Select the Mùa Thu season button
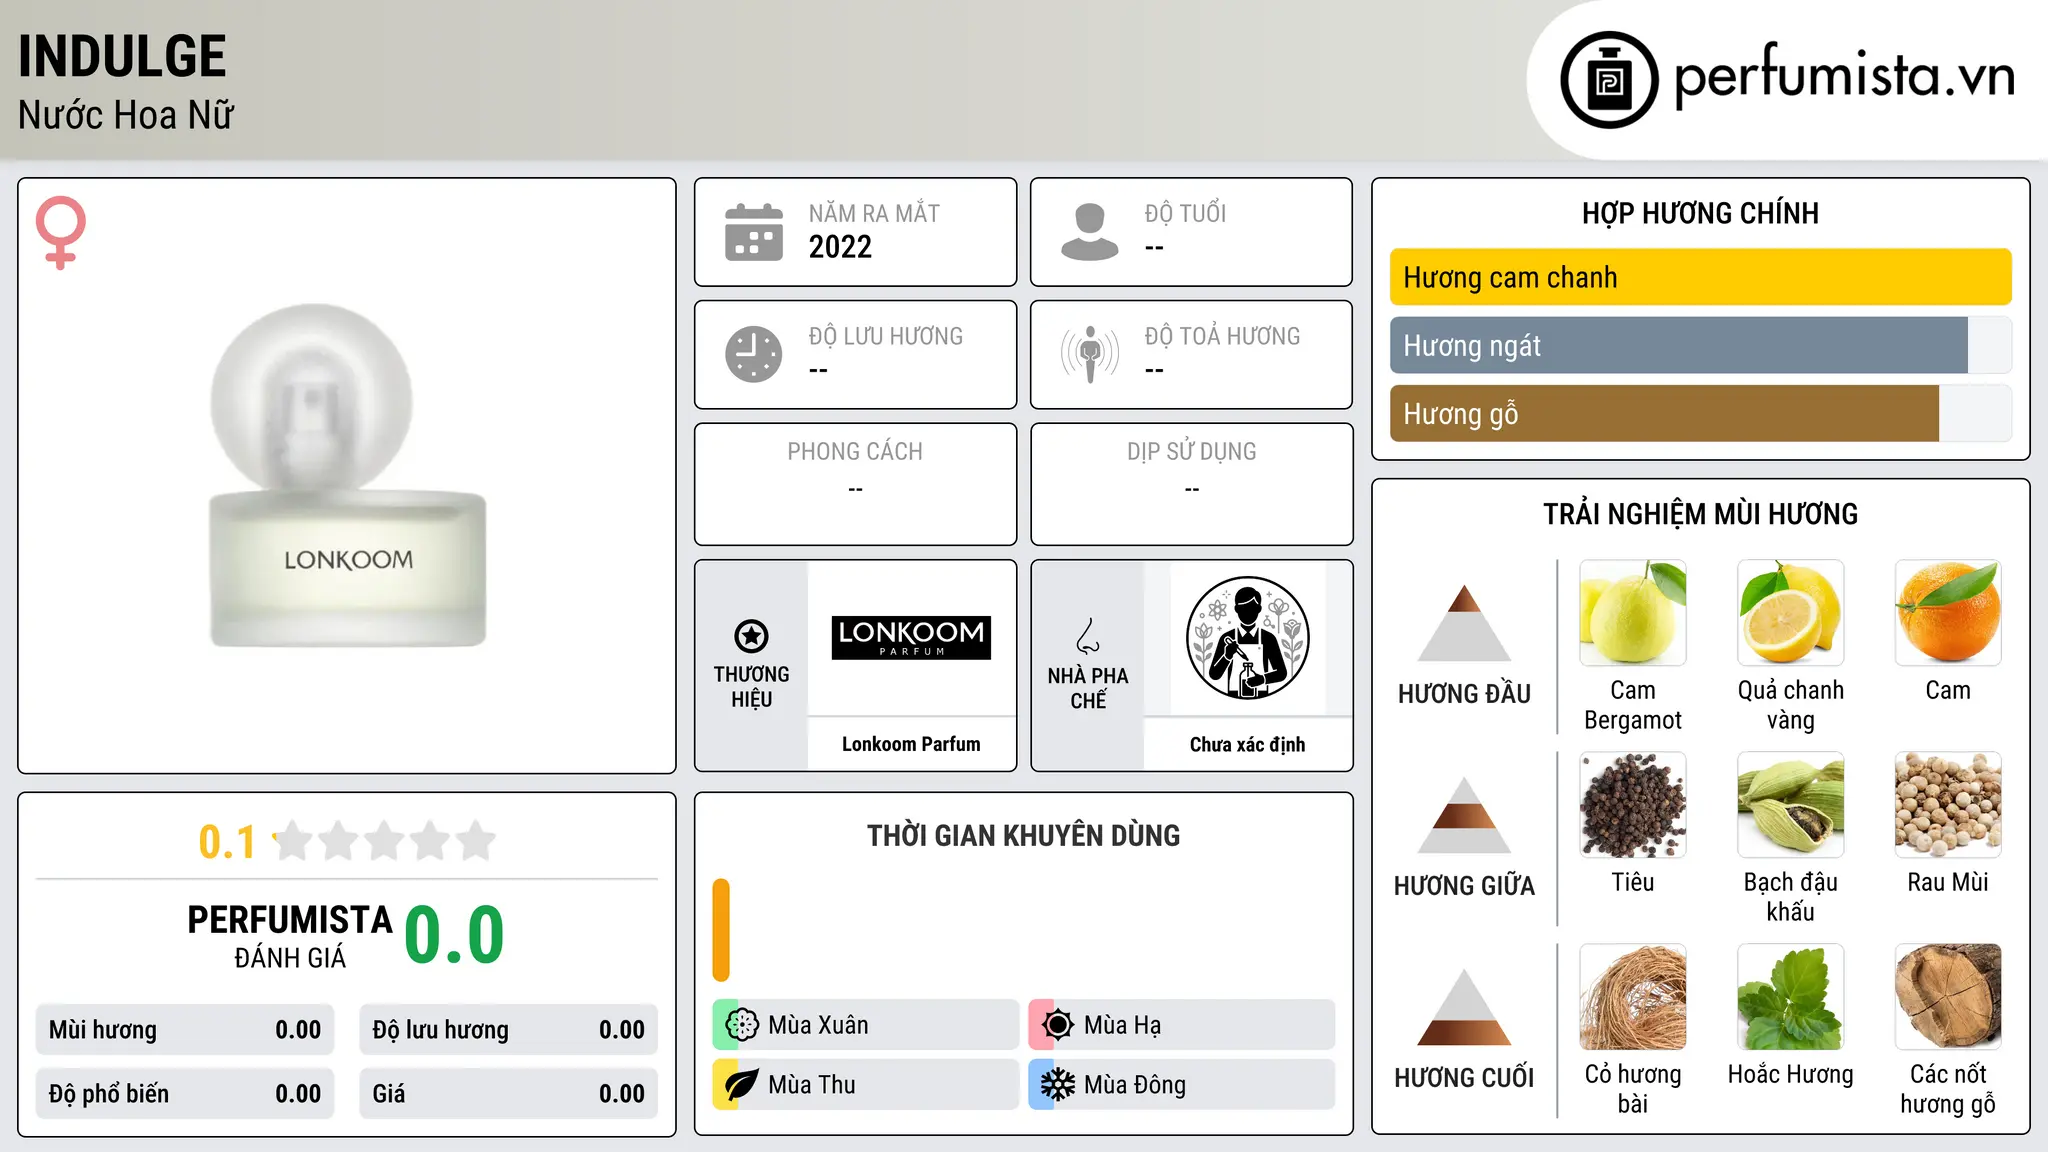The height and width of the screenshot is (1152, 2048). click(x=866, y=1085)
